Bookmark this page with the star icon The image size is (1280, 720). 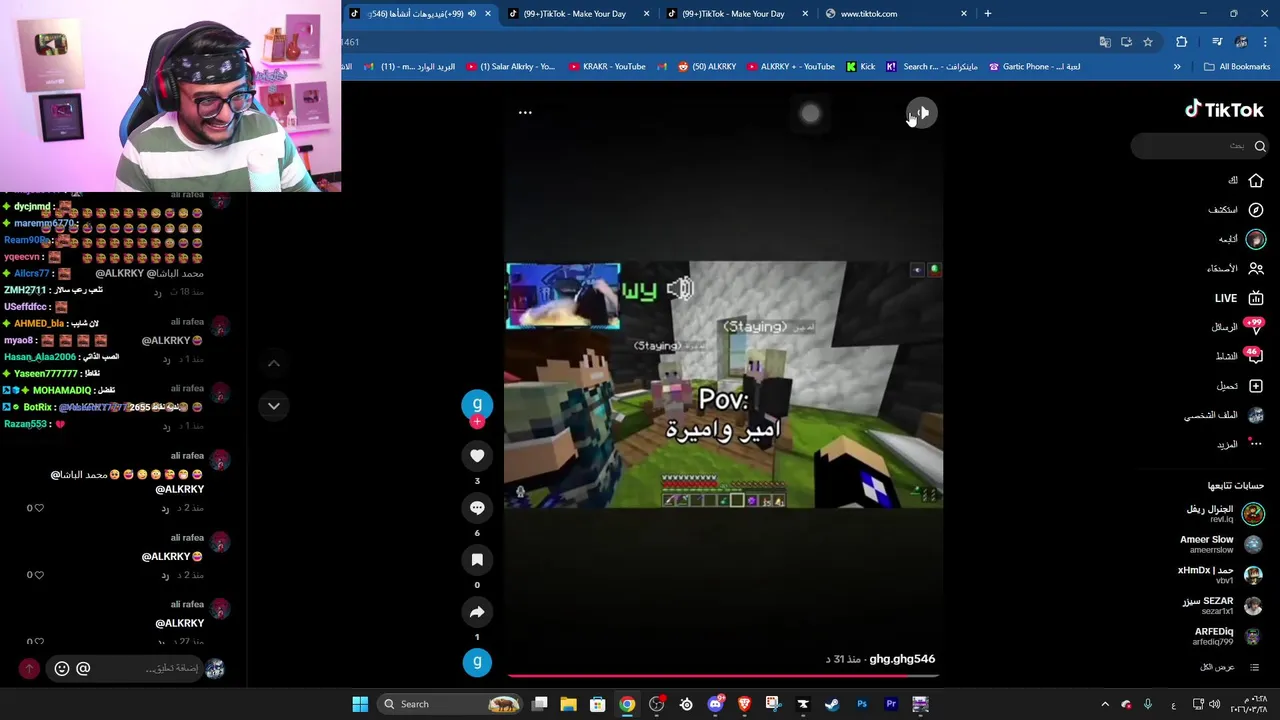[x=1148, y=42]
